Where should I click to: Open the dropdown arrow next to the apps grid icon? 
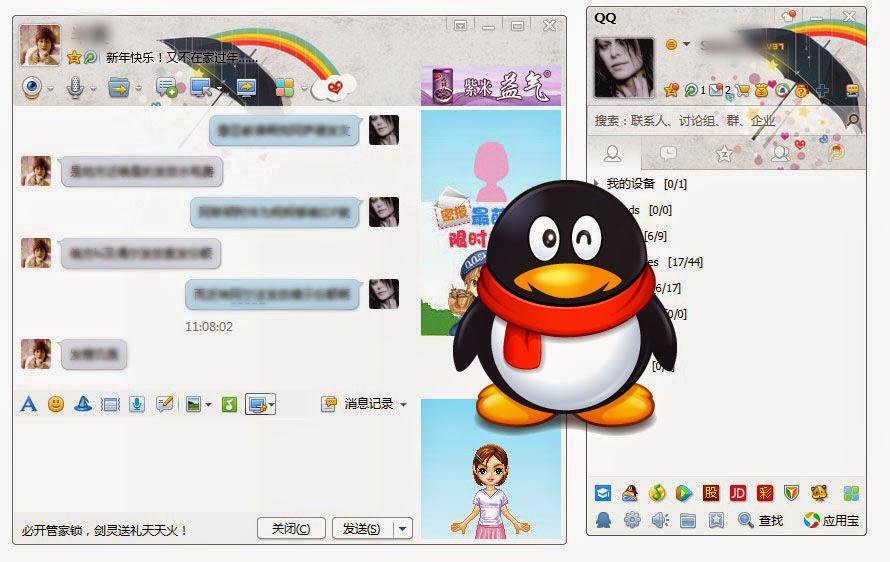pos(304,89)
